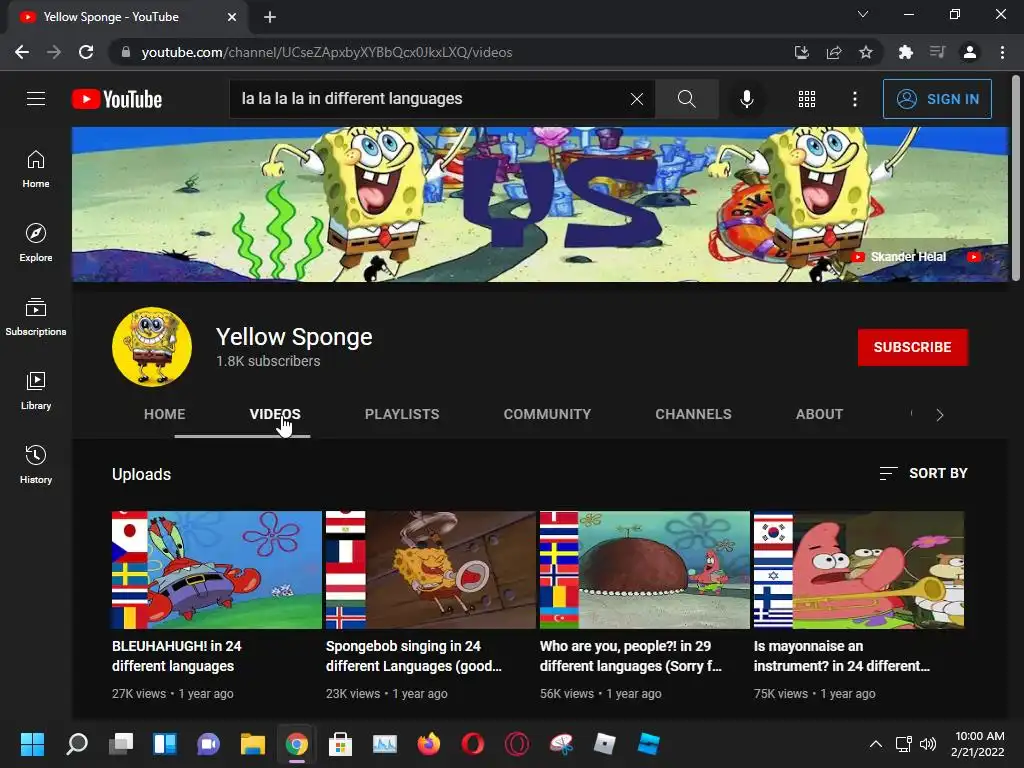The width and height of the screenshot is (1024, 768).
Task: Open Chrome three-dot menu
Action: coord(1002,52)
